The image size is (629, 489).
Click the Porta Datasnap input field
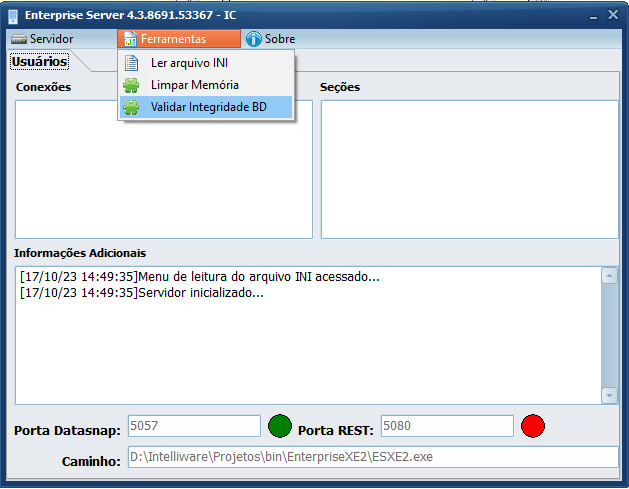pyautogui.click(x=193, y=427)
